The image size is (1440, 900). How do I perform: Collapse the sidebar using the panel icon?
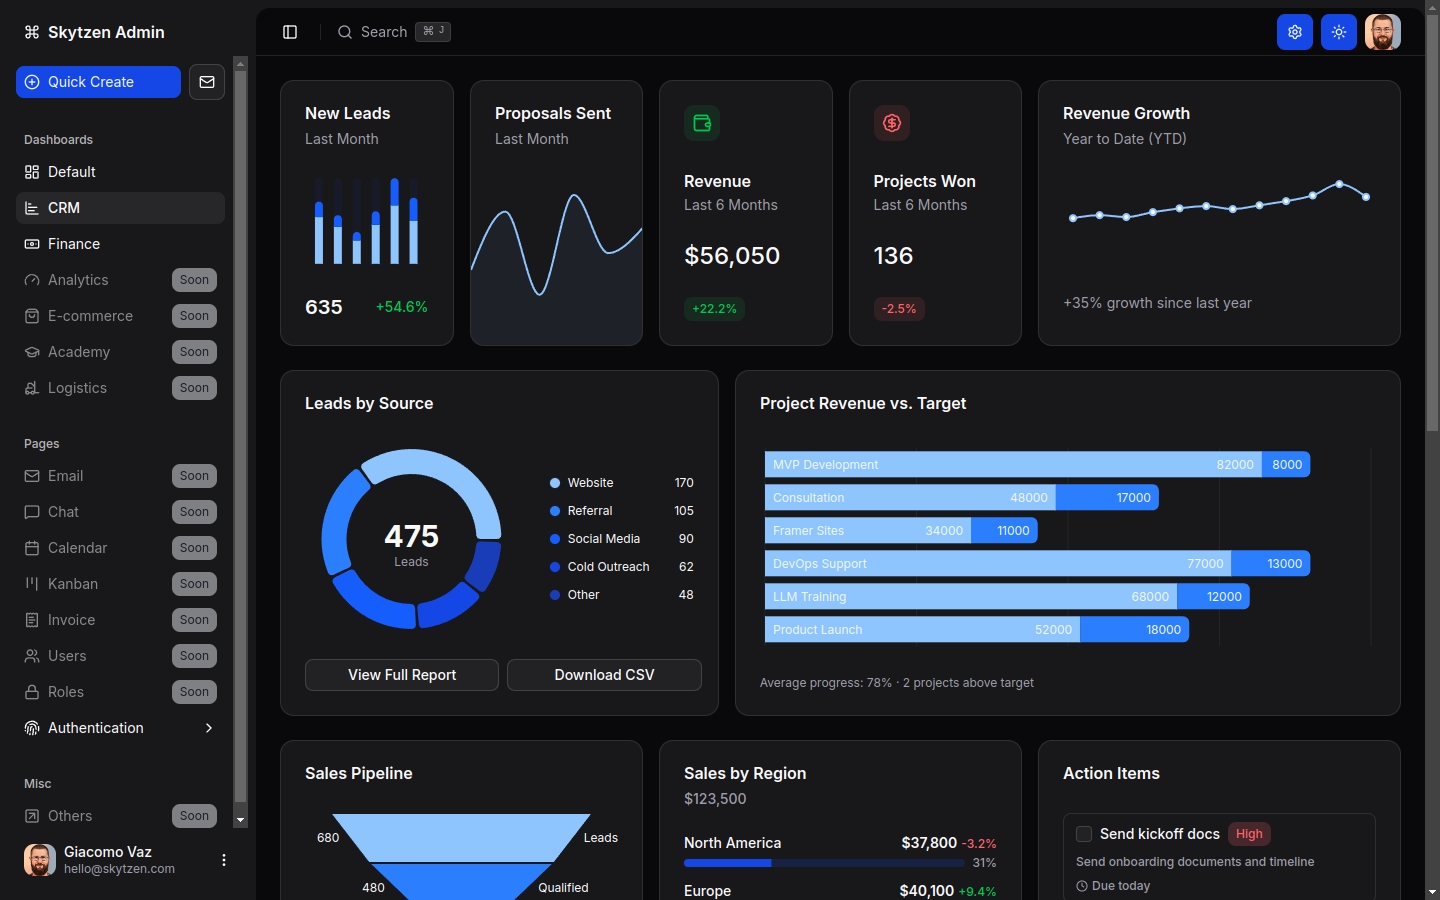(x=290, y=32)
